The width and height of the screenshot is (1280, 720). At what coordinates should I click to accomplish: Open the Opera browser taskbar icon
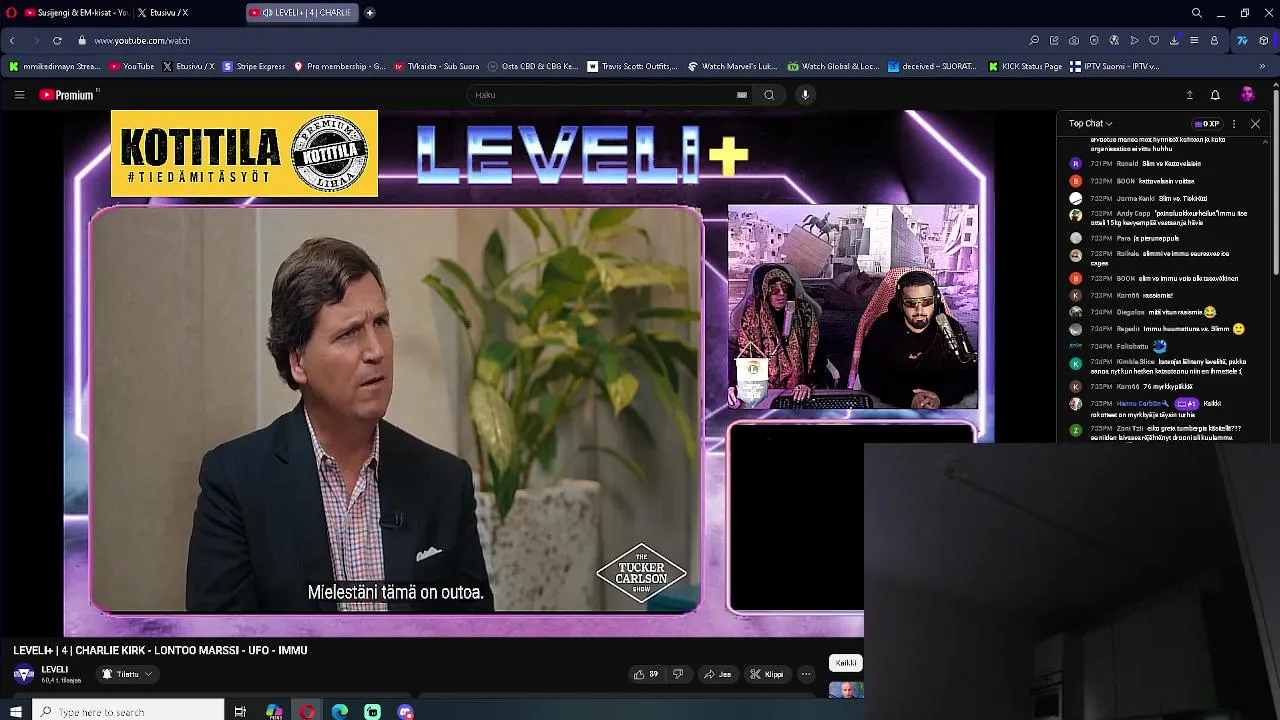pyautogui.click(x=307, y=712)
